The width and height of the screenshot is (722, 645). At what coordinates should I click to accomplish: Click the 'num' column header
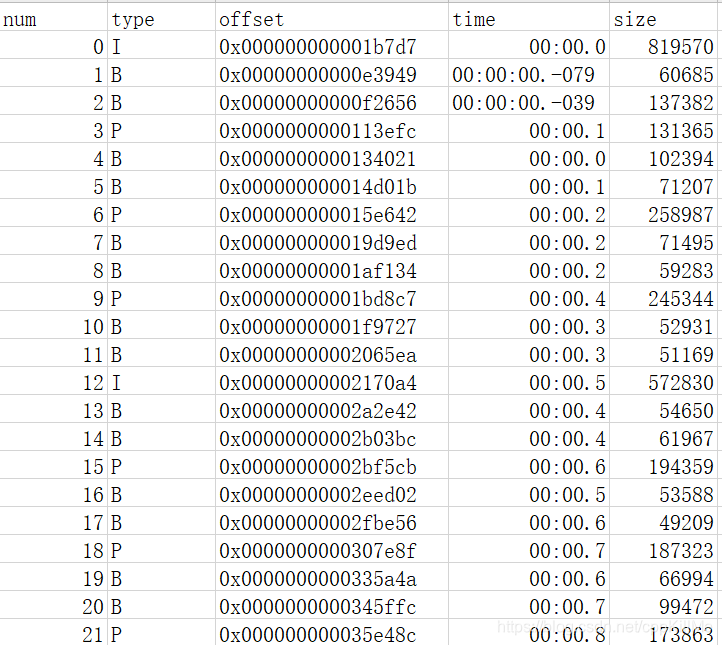coord(53,19)
